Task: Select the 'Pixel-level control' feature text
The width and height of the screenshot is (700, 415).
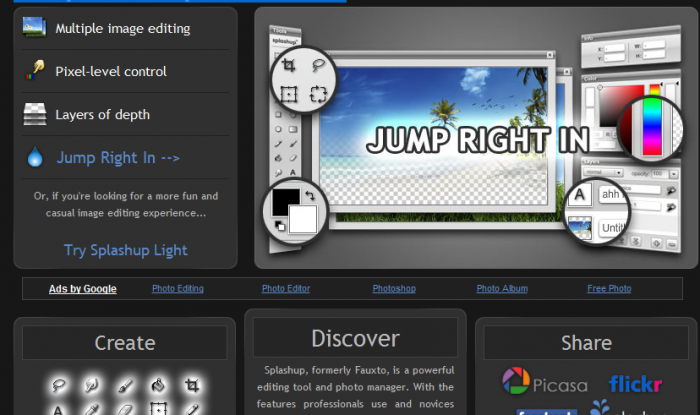Action: [x=111, y=71]
